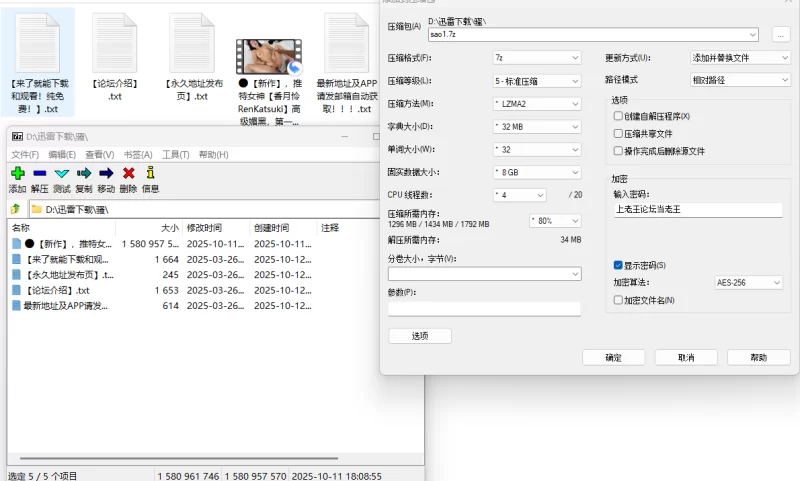
Task: Click the red X 删除 (Delete) icon
Action: (x=128, y=174)
